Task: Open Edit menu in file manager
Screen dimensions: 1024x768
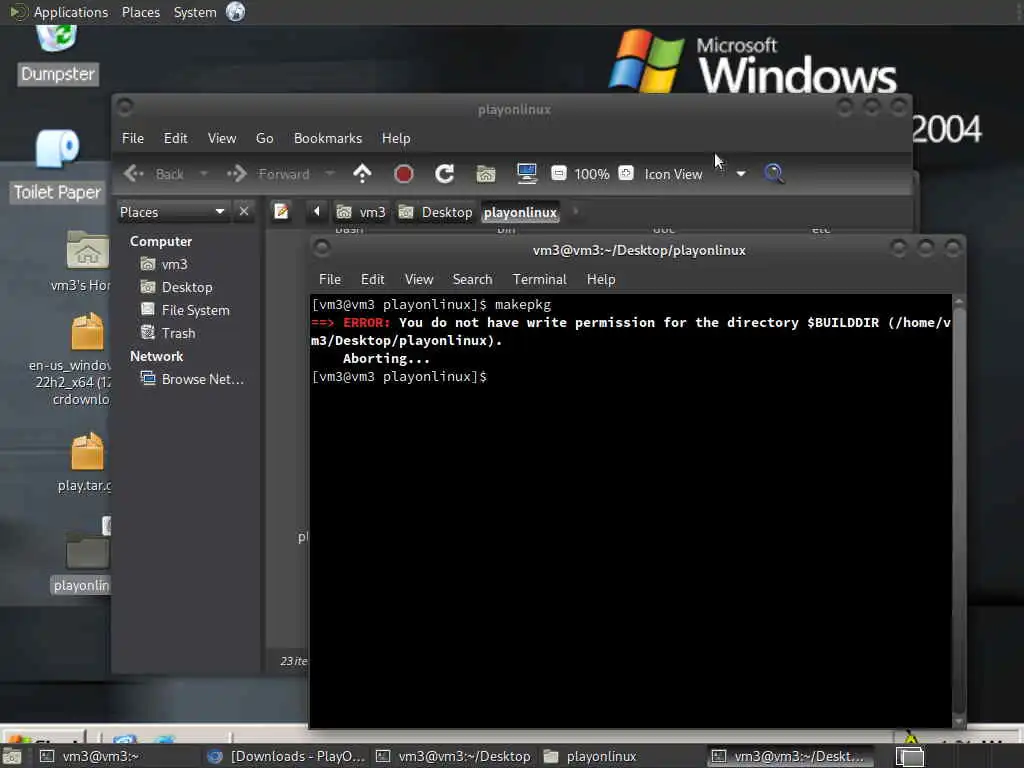Action: [x=176, y=138]
